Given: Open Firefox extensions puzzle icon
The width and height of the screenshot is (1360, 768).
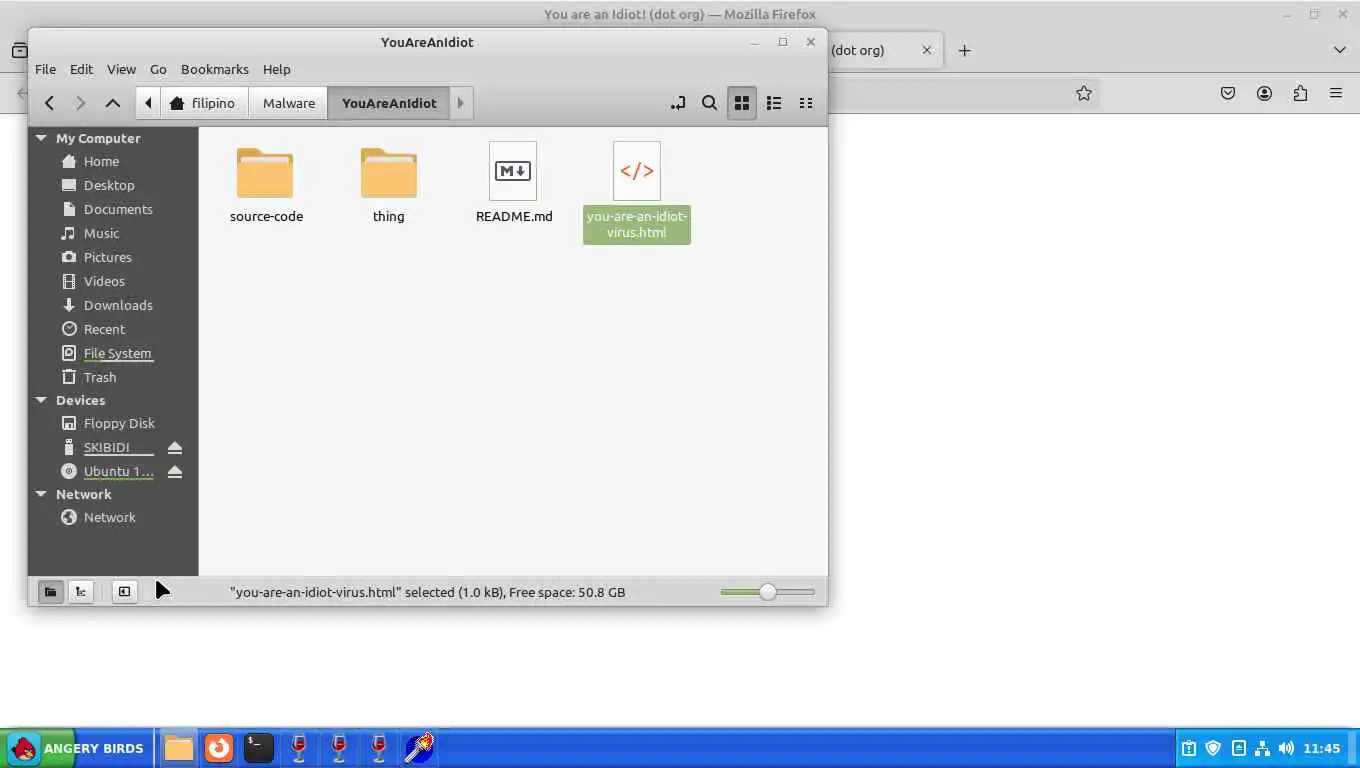Looking at the screenshot, I should pos(1300,93).
